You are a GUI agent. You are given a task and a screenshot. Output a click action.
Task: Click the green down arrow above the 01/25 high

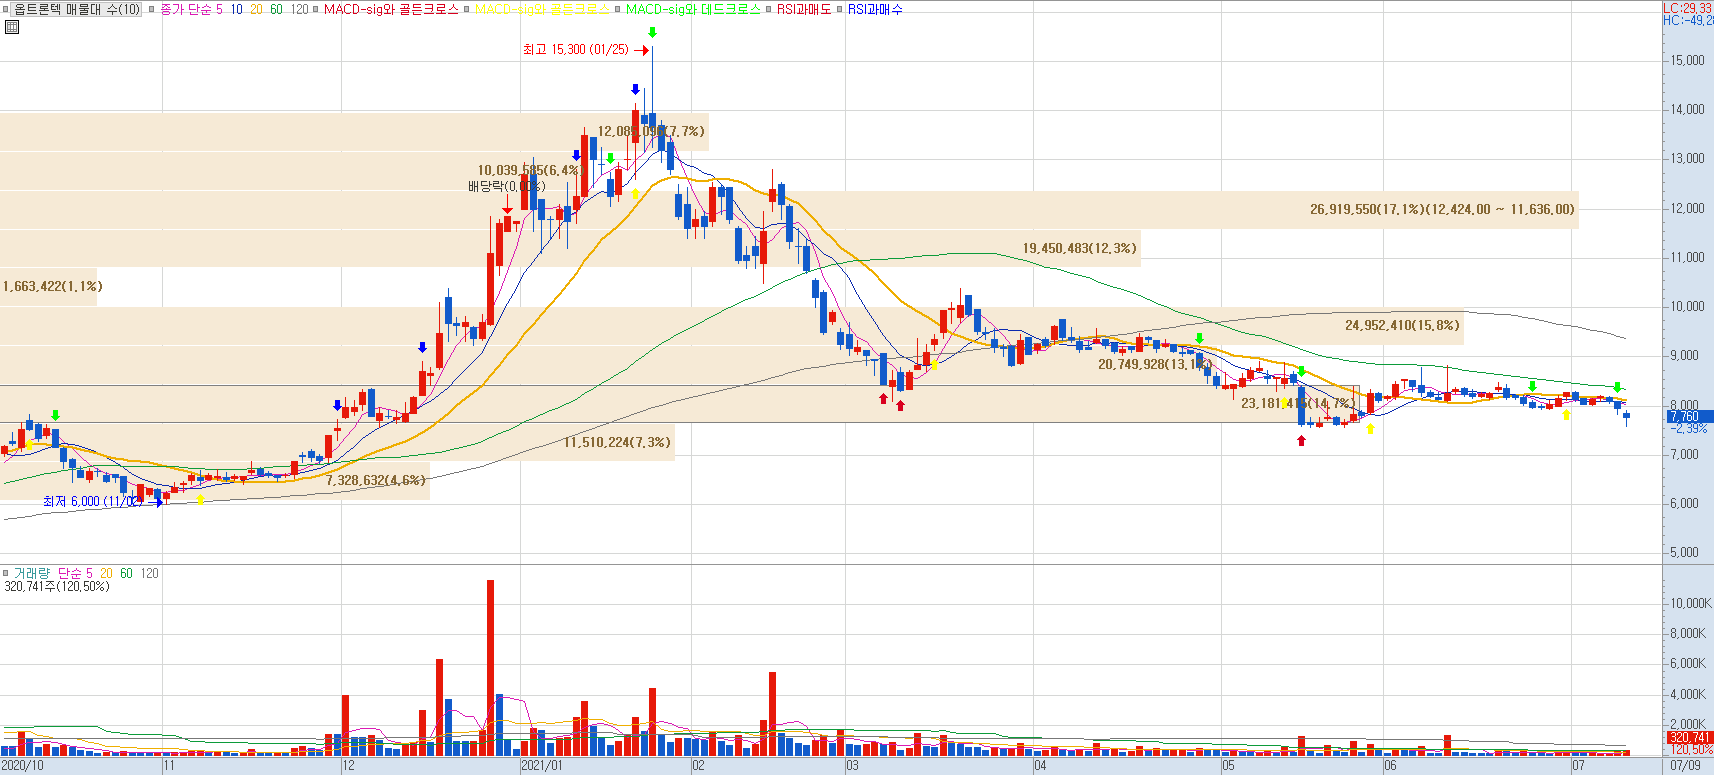pyautogui.click(x=652, y=32)
